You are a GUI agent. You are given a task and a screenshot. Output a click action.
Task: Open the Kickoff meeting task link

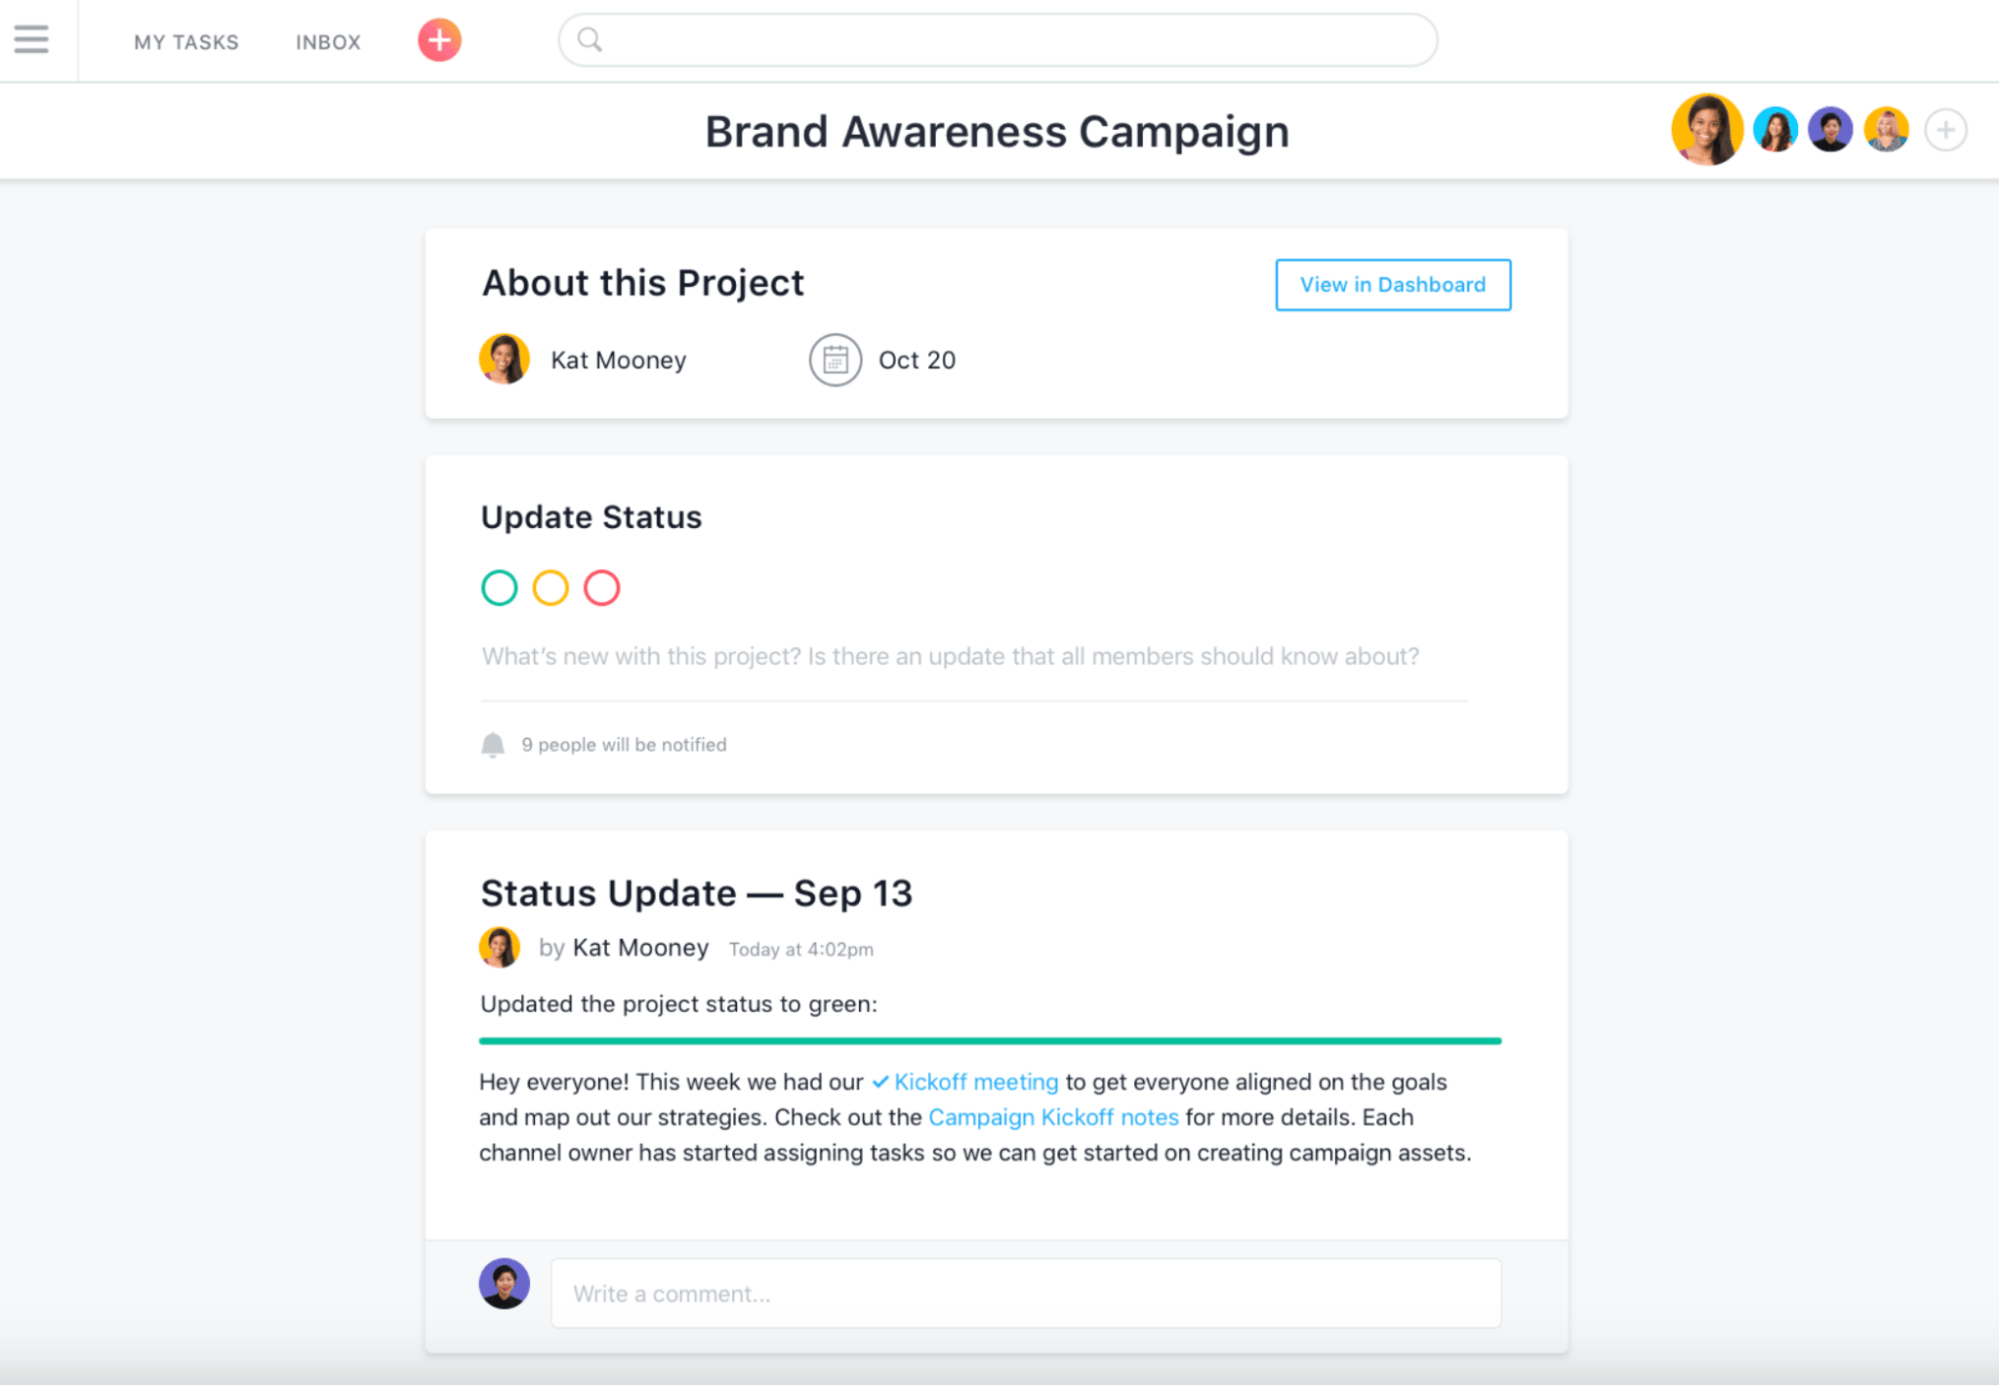click(975, 1081)
